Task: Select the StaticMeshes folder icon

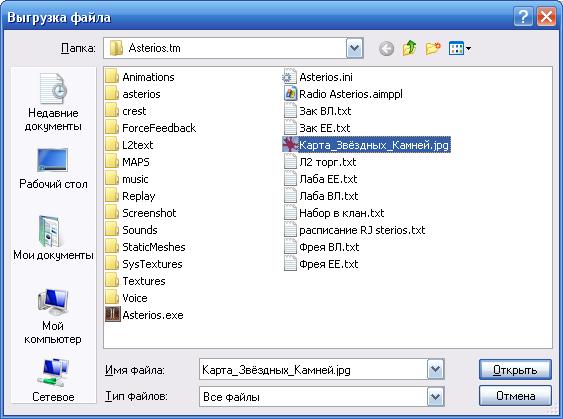Action: [112, 247]
